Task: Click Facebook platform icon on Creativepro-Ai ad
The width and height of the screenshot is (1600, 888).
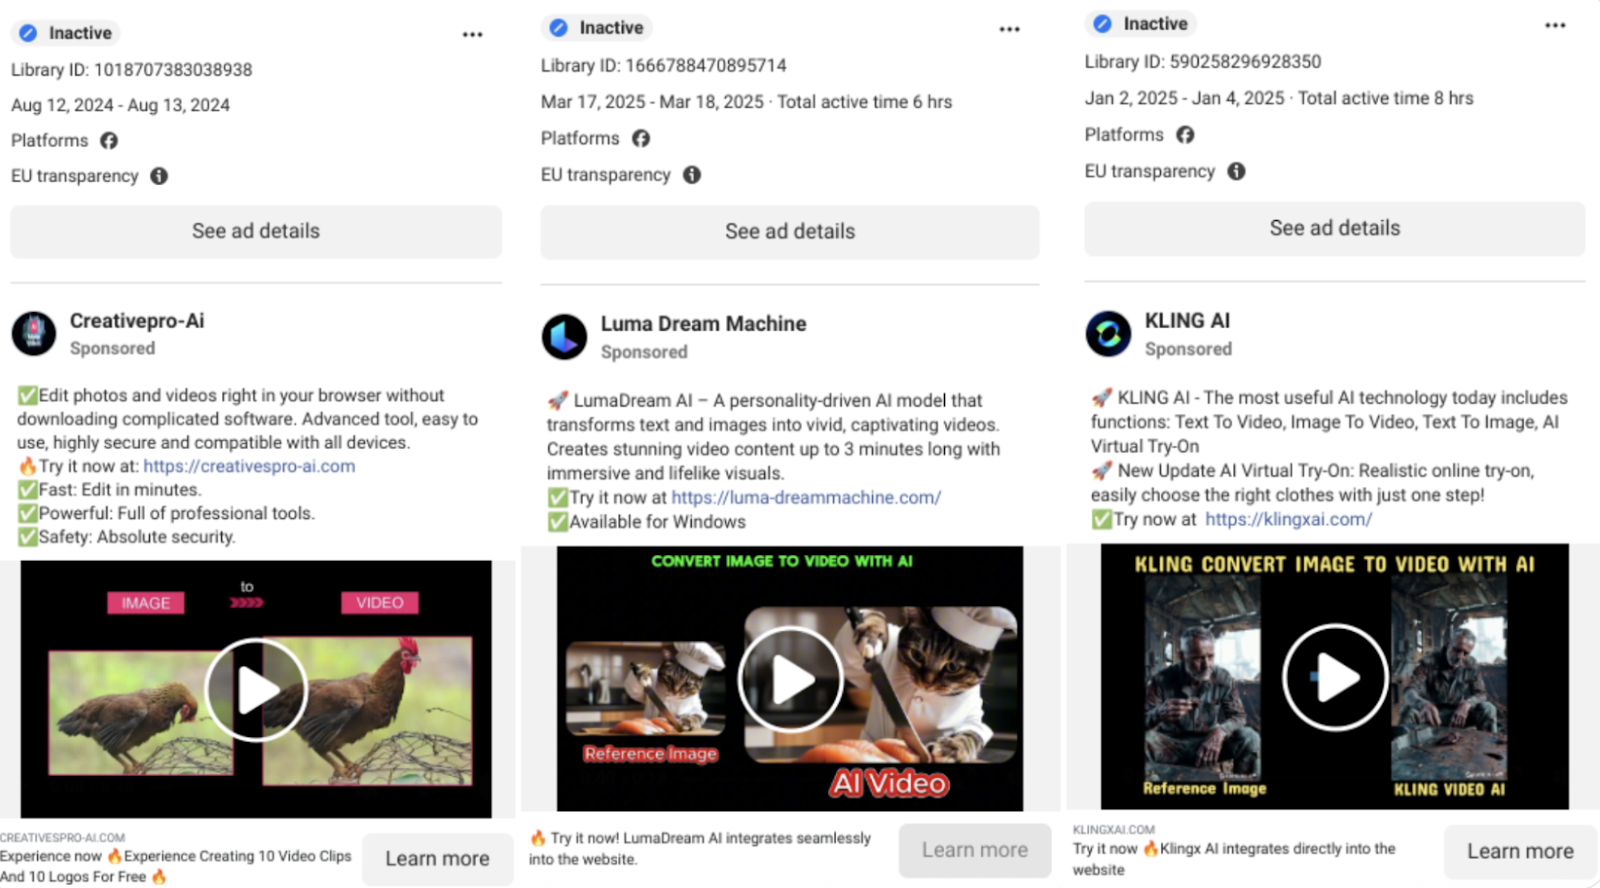Action: coord(109,141)
